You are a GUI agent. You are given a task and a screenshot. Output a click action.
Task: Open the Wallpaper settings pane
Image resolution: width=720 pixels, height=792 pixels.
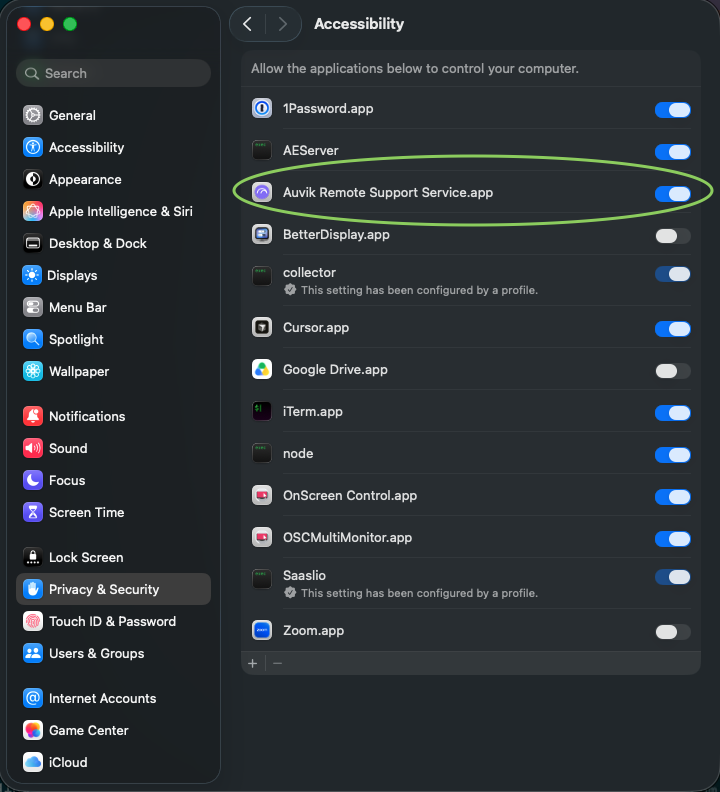coord(113,371)
